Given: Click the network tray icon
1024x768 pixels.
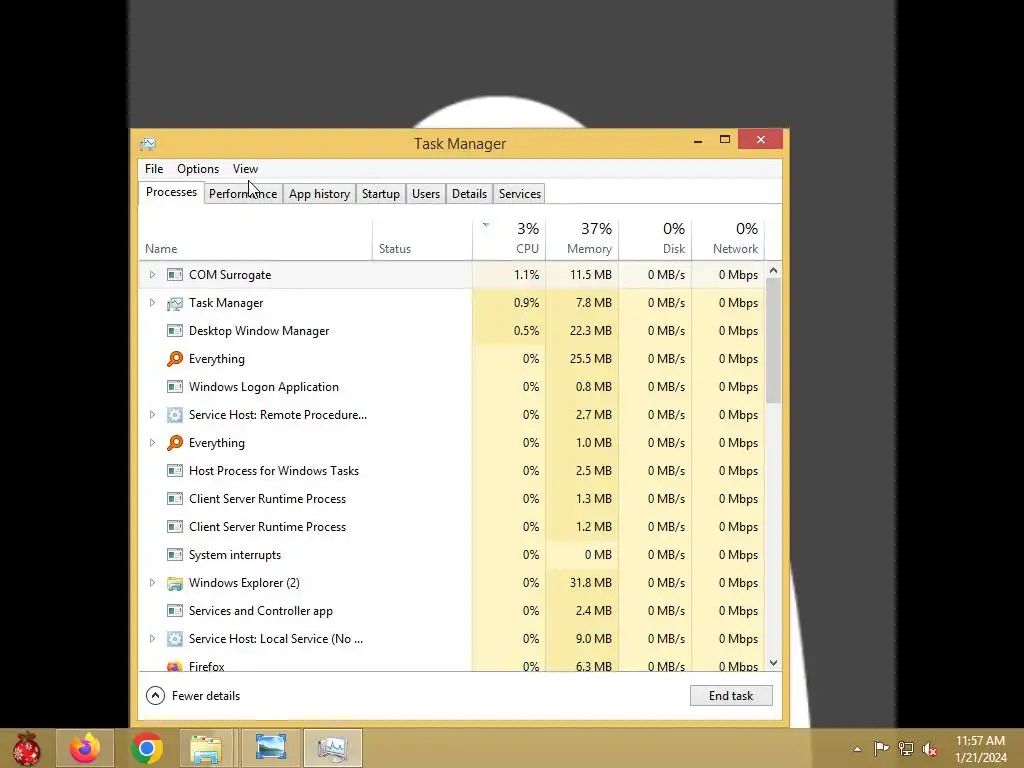Looking at the screenshot, I should click(906, 748).
